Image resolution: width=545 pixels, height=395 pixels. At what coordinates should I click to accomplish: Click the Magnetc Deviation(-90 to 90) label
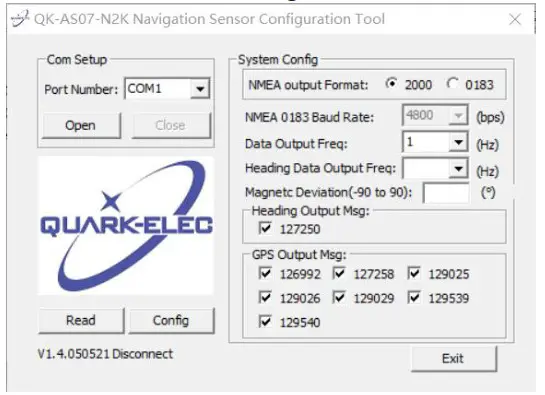coord(328,192)
